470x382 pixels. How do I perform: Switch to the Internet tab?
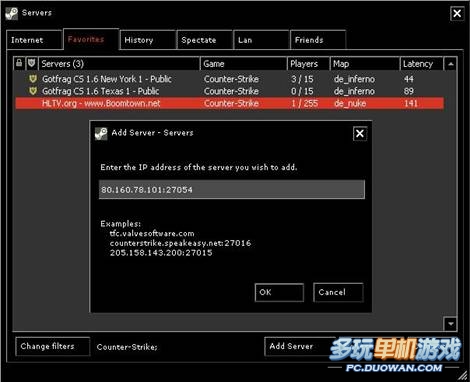pyautogui.click(x=34, y=40)
